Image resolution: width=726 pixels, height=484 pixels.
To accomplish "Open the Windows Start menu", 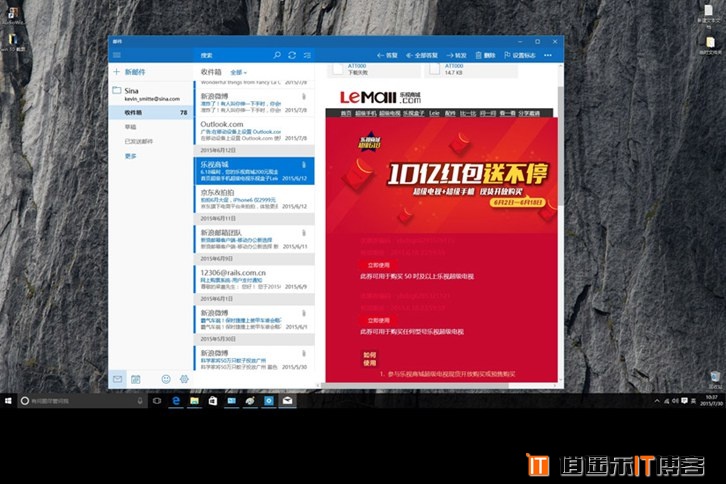I will (x=8, y=401).
